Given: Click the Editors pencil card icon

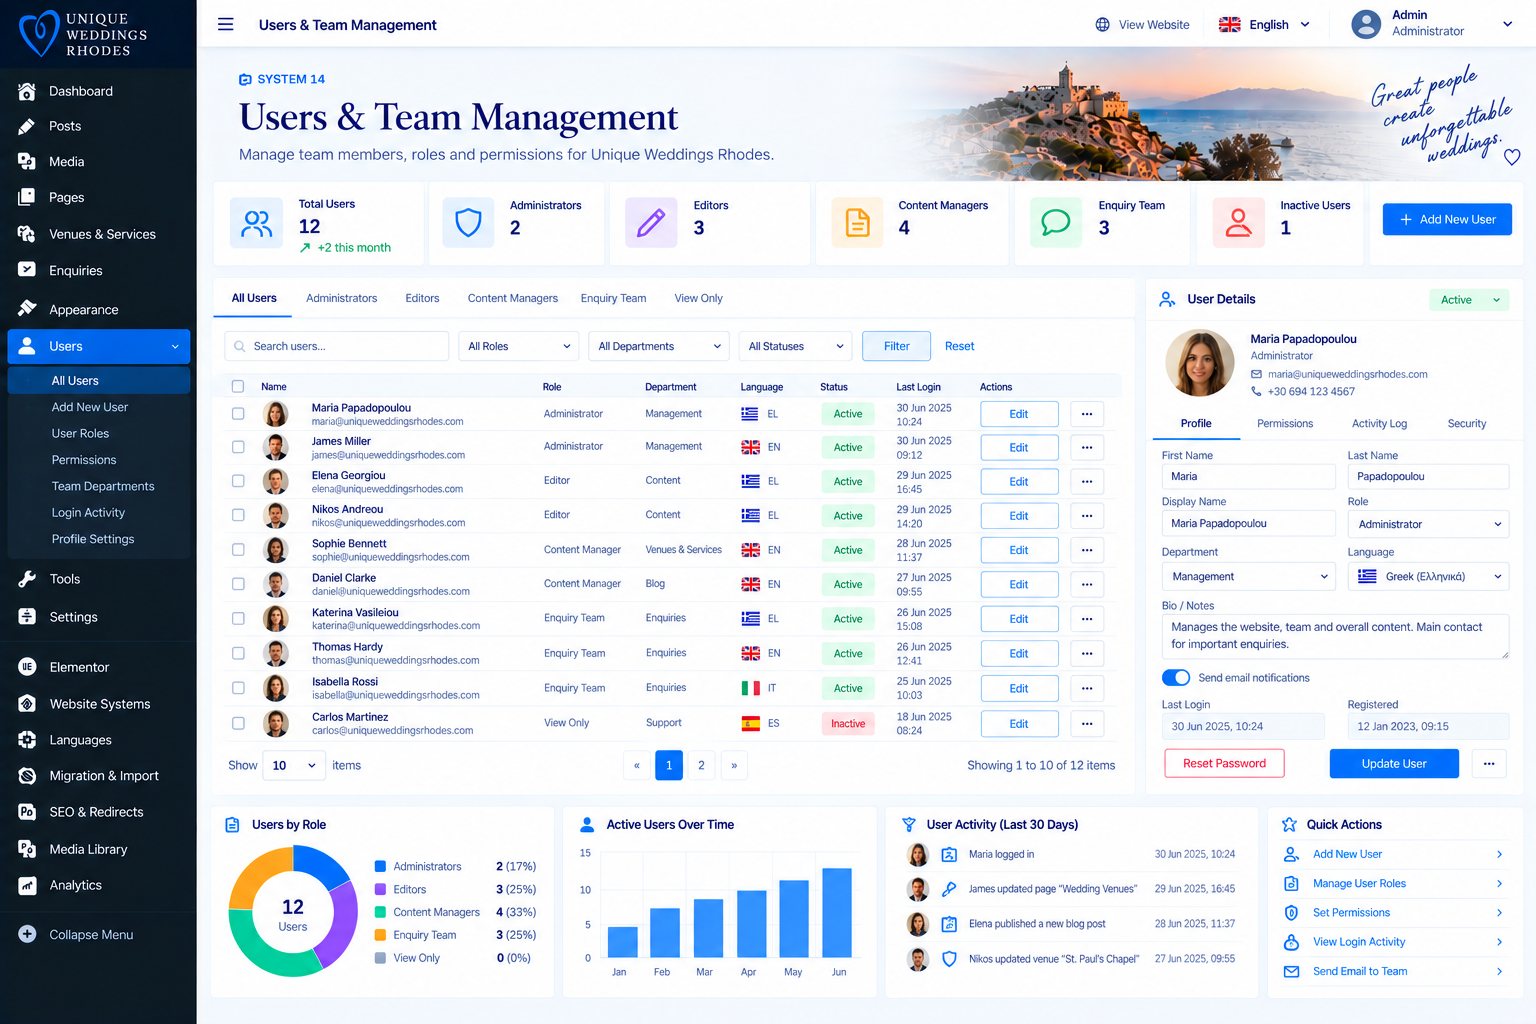Looking at the screenshot, I should (651, 222).
